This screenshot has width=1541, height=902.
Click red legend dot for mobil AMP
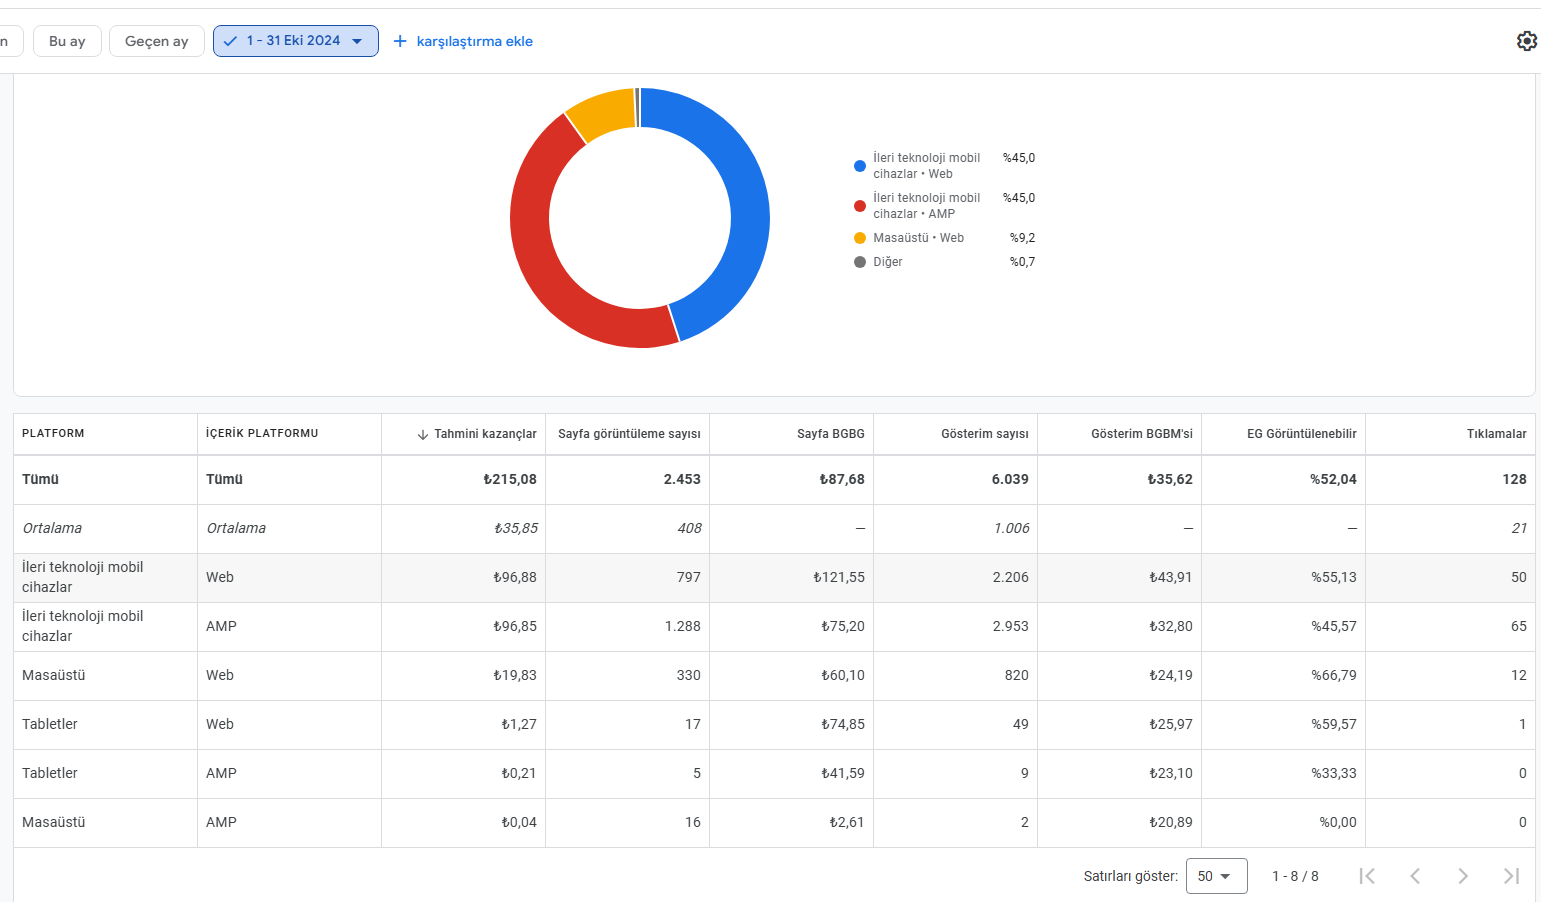860,206
